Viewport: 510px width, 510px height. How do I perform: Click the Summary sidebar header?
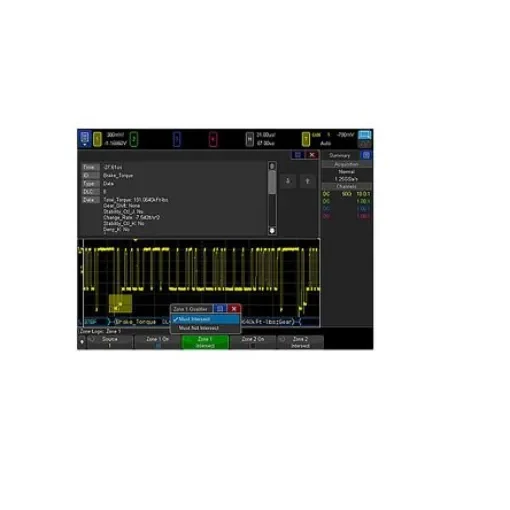coord(339,155)
